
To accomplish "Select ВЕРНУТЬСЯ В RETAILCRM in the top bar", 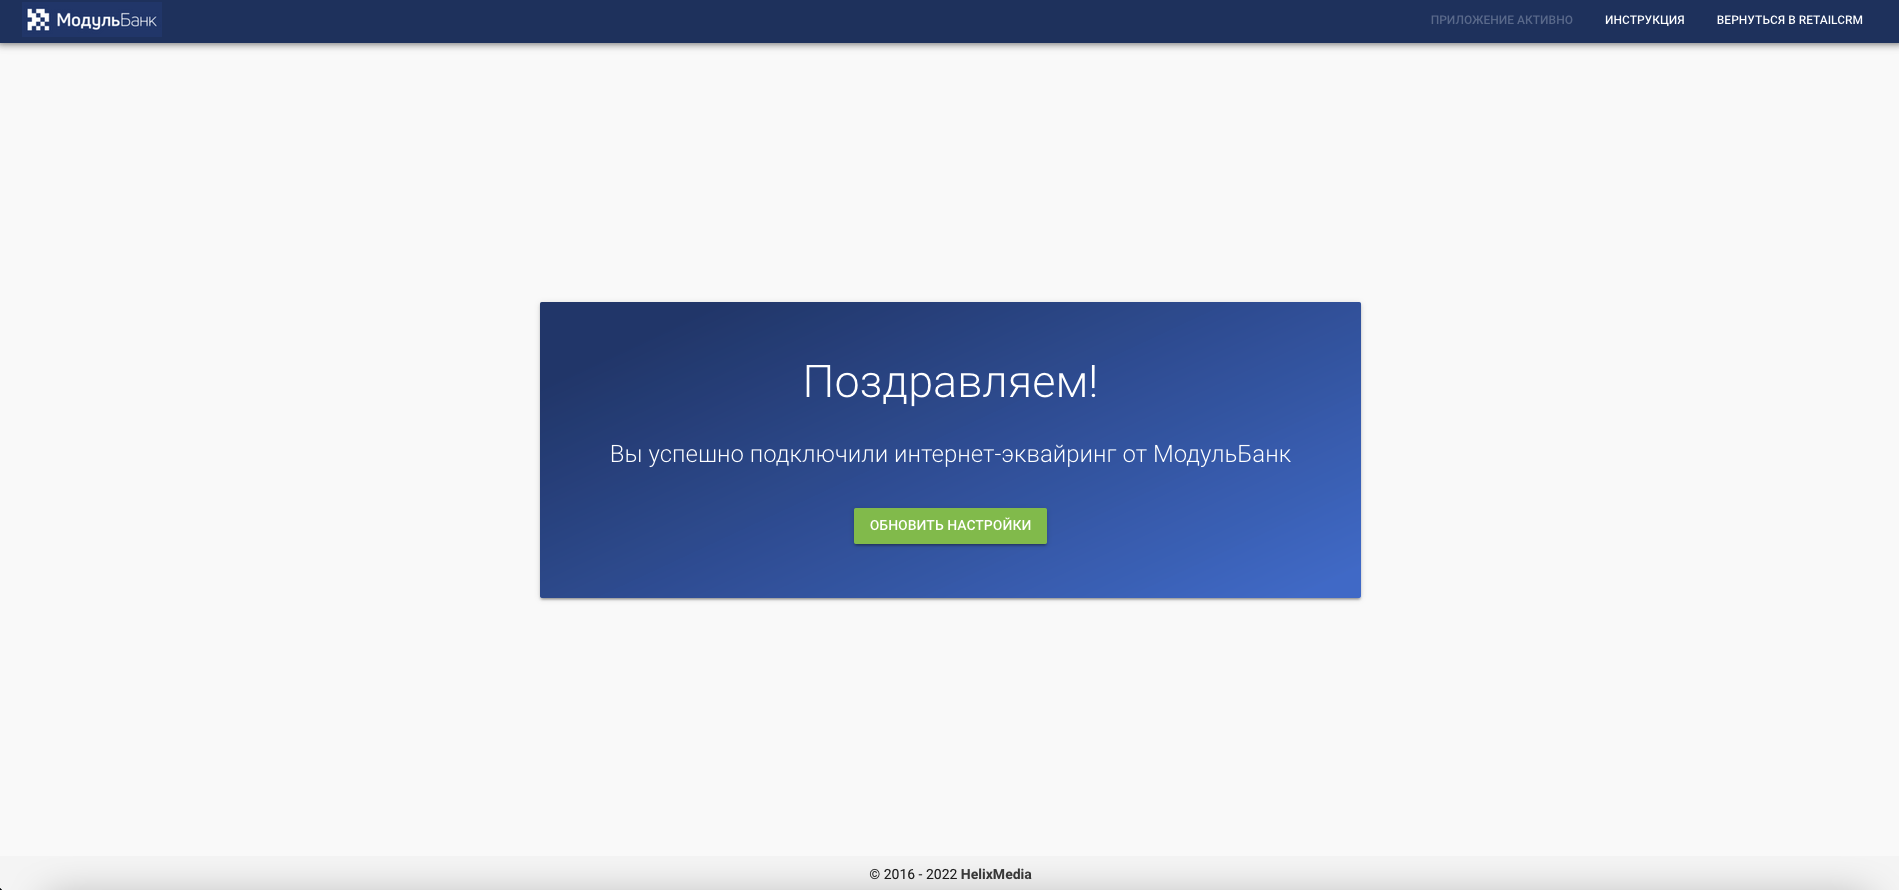I will (1789, 20).
